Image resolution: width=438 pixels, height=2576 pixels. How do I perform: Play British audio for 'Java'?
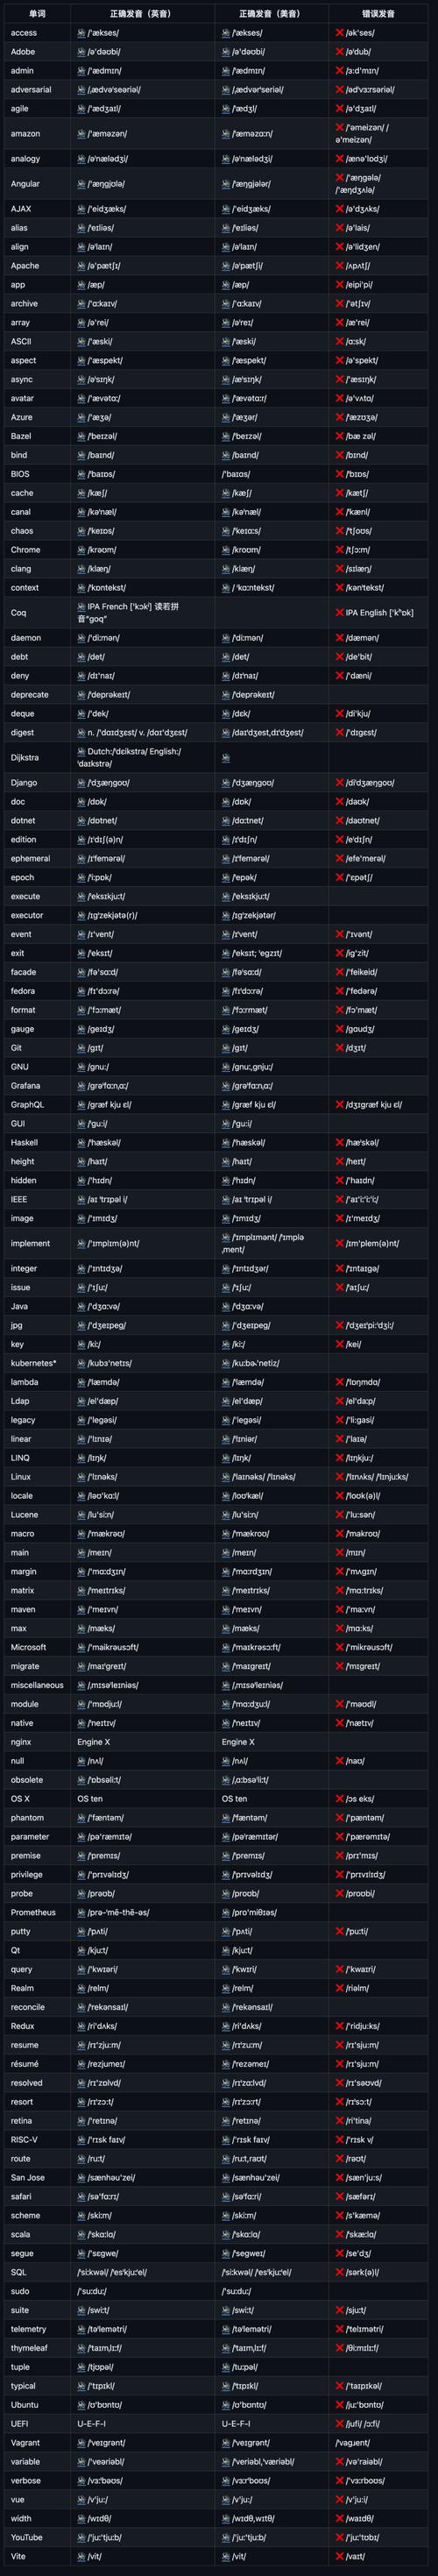pos(81,1306)
